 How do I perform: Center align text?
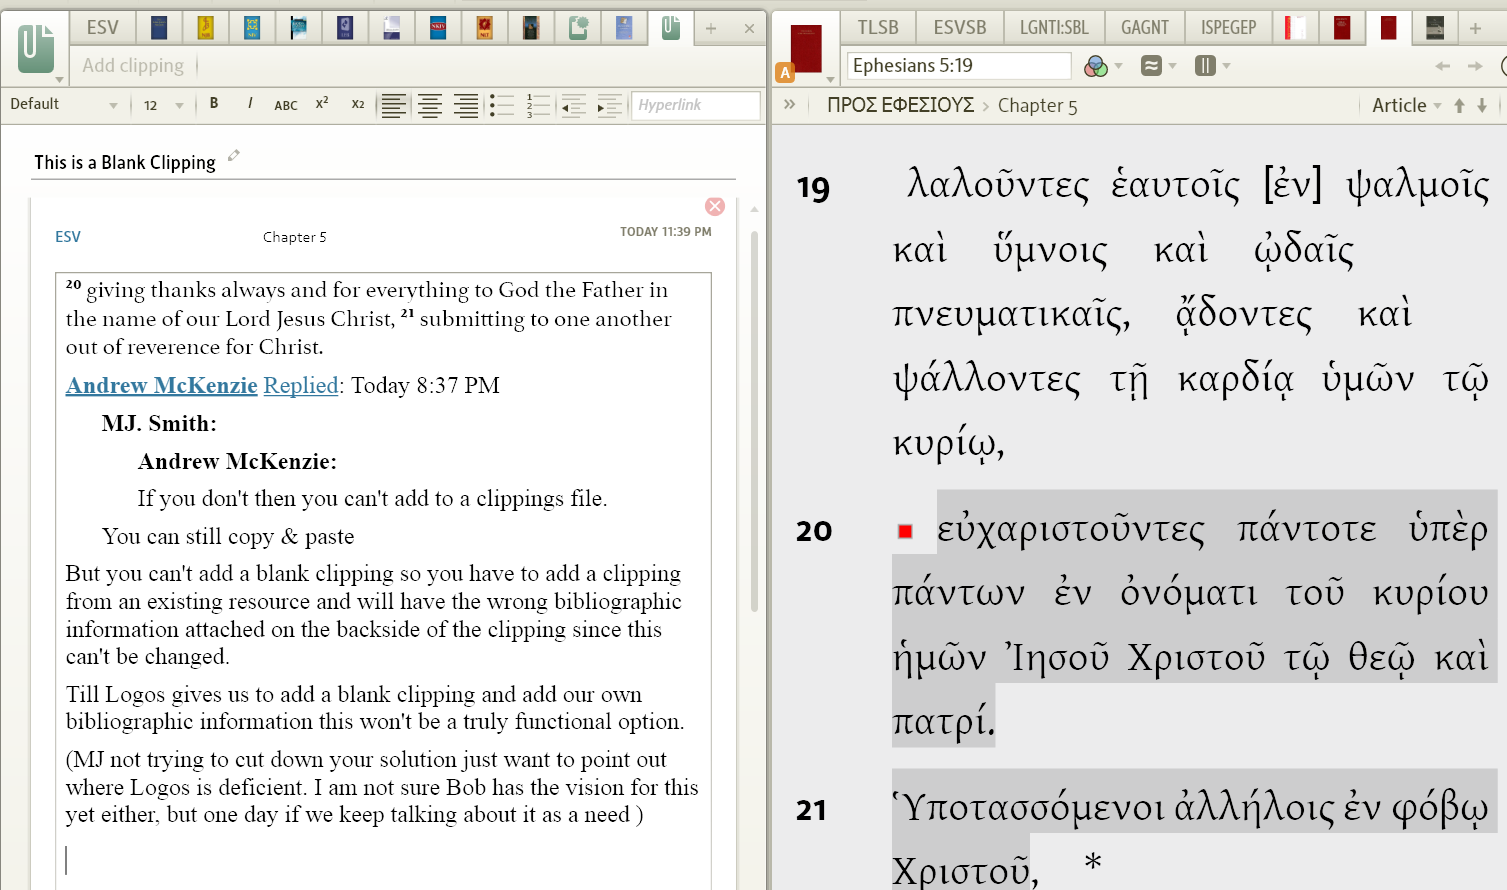pyautogui.click(x=430, y=105)
